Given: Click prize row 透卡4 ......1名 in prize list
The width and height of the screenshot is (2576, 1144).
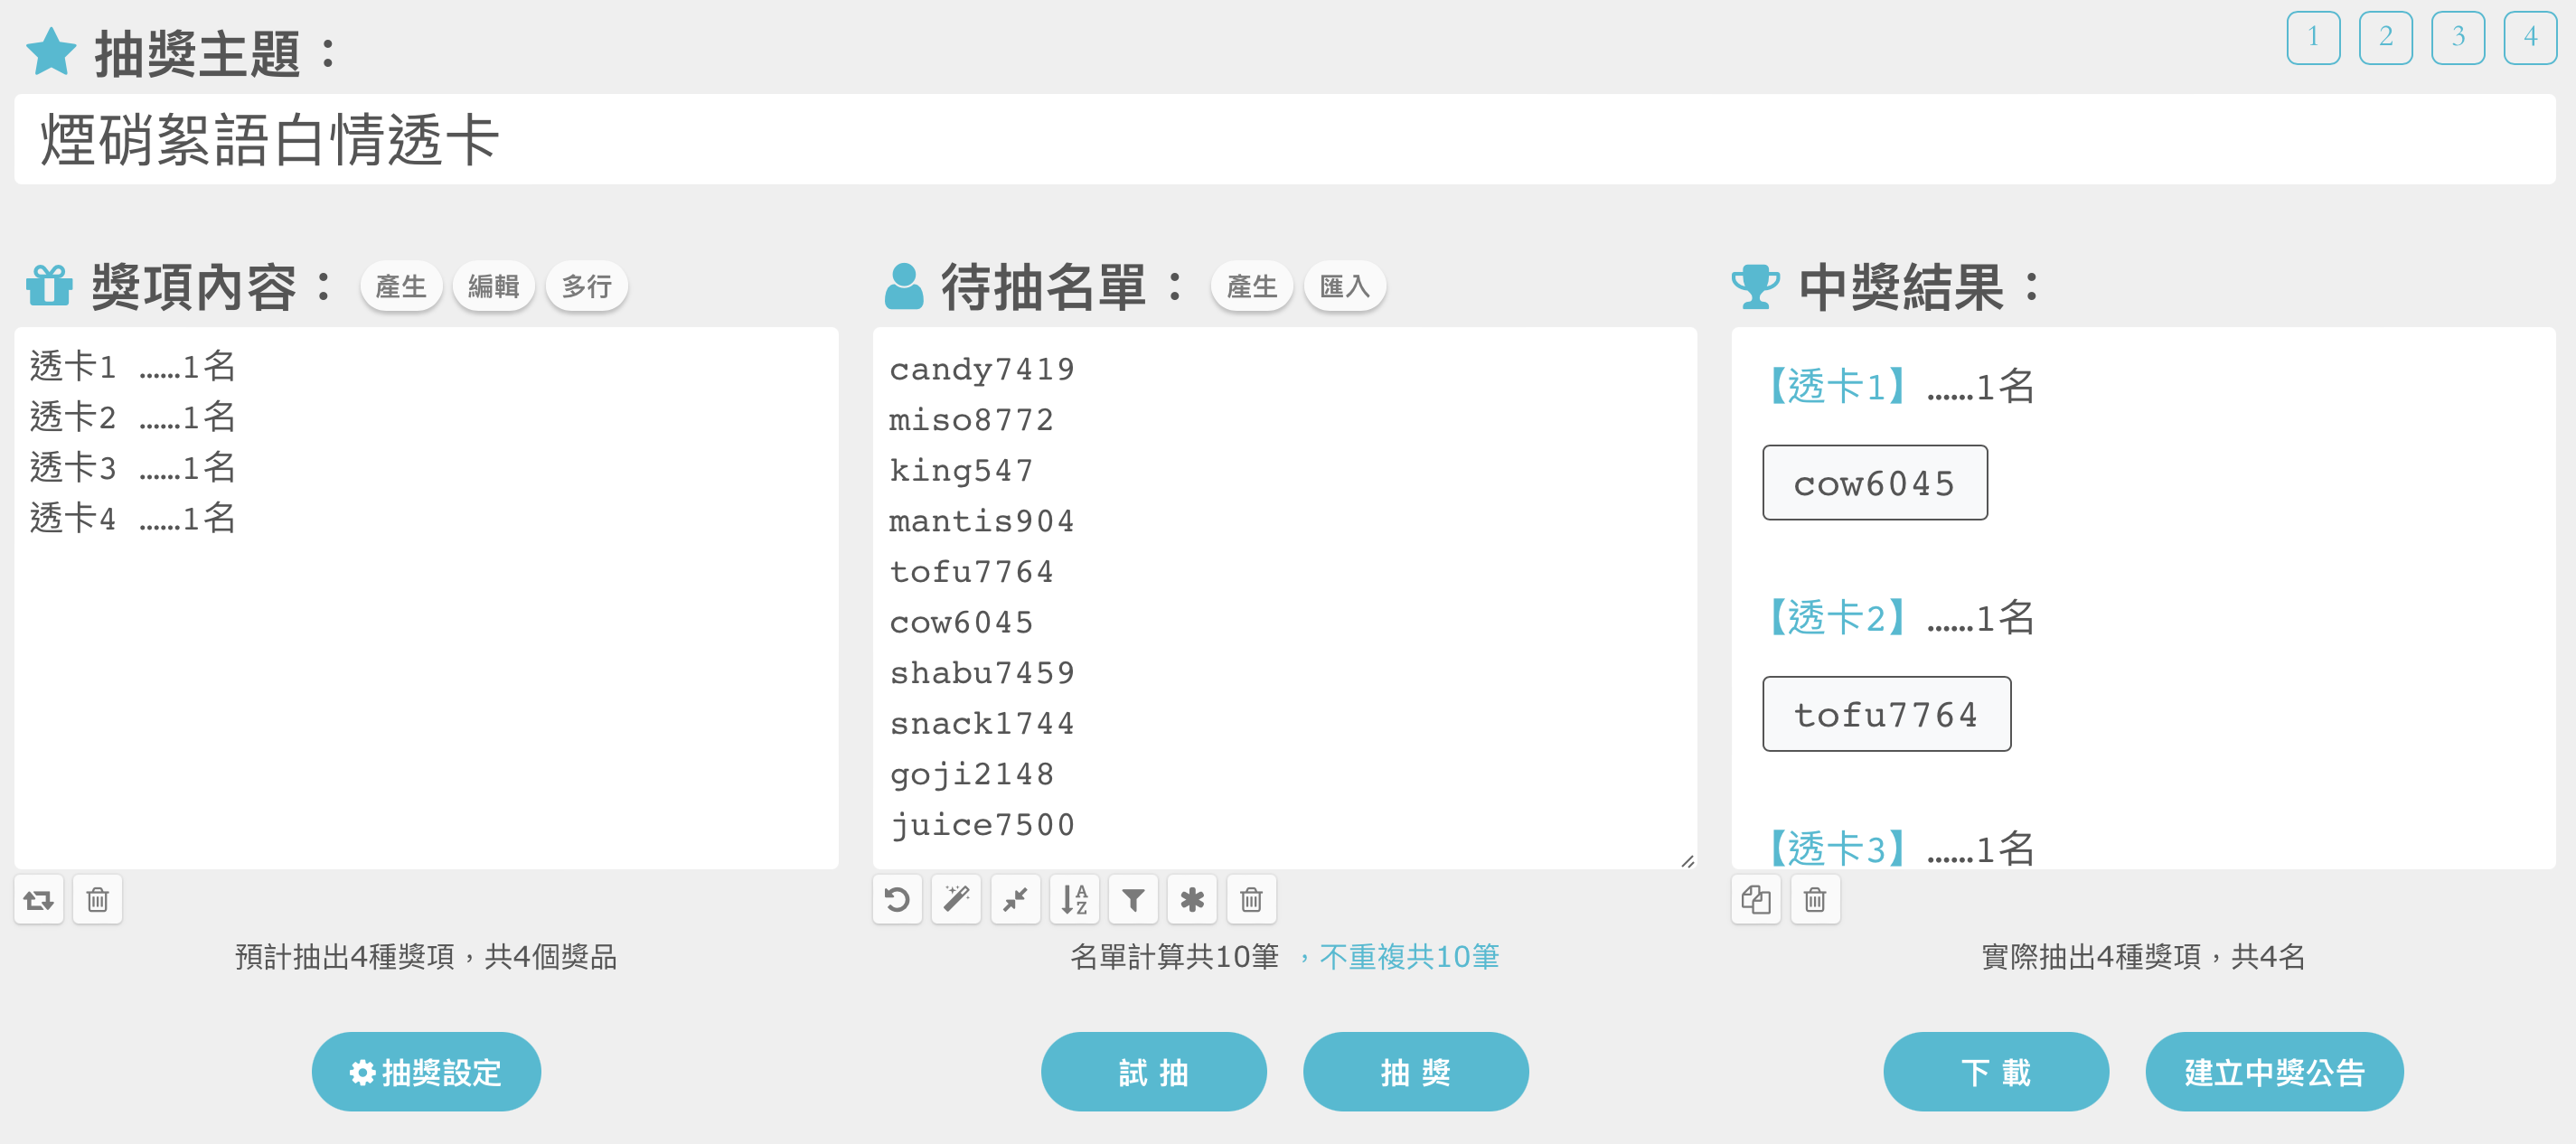Looking at the screenshot, I should (133, 518).
